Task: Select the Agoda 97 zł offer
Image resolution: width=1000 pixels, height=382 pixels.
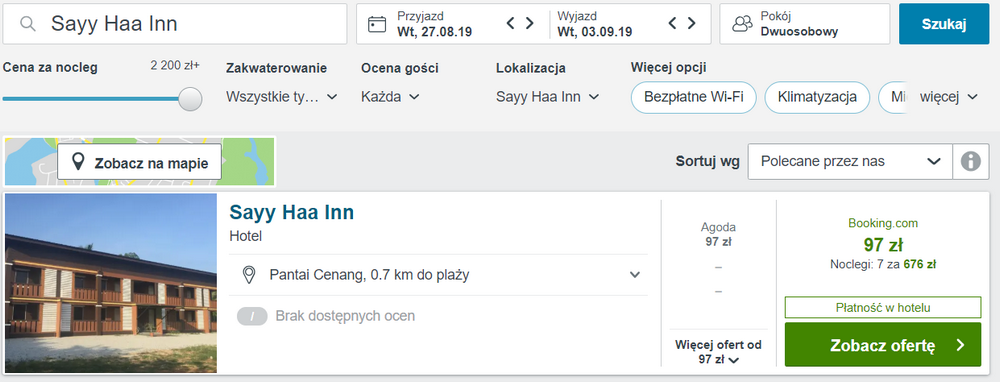Action: pyautogui.click(x=719, y=234)
